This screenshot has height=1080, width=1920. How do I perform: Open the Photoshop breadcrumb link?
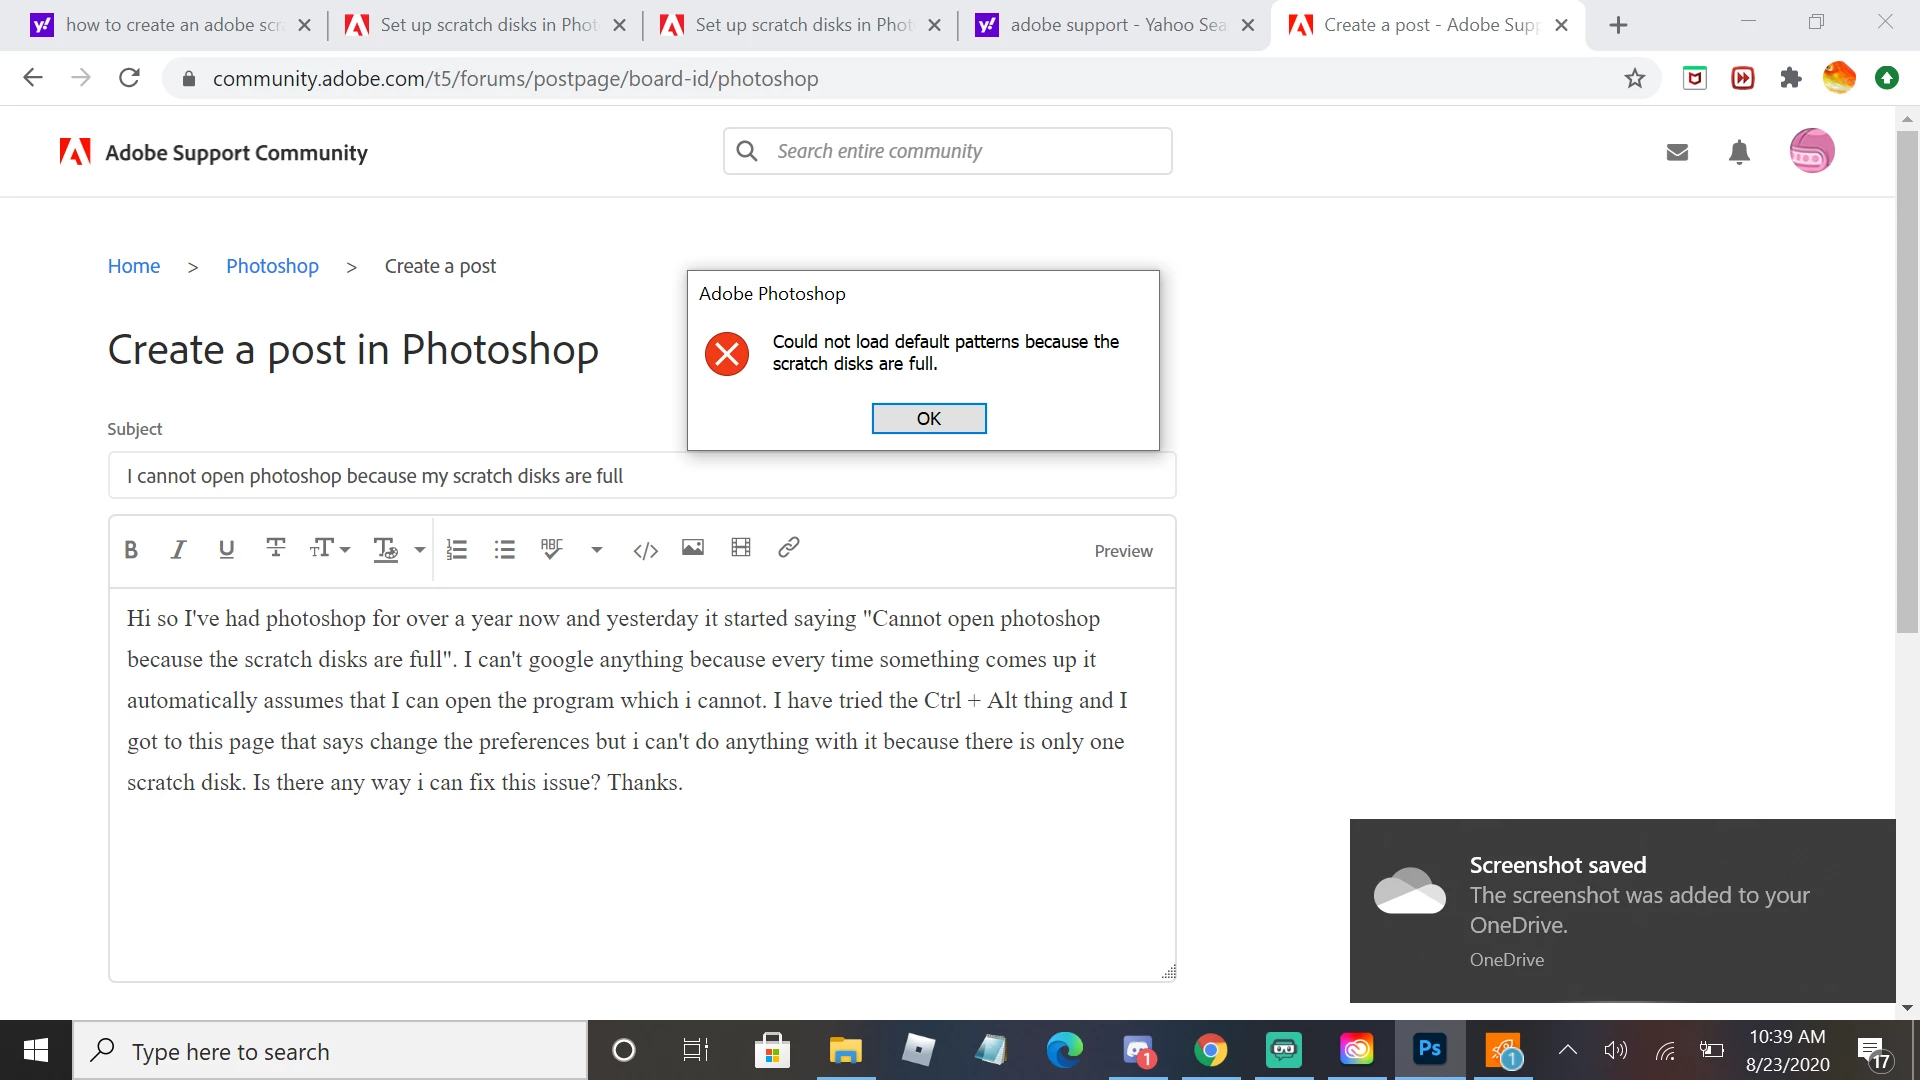coord(272,266)
